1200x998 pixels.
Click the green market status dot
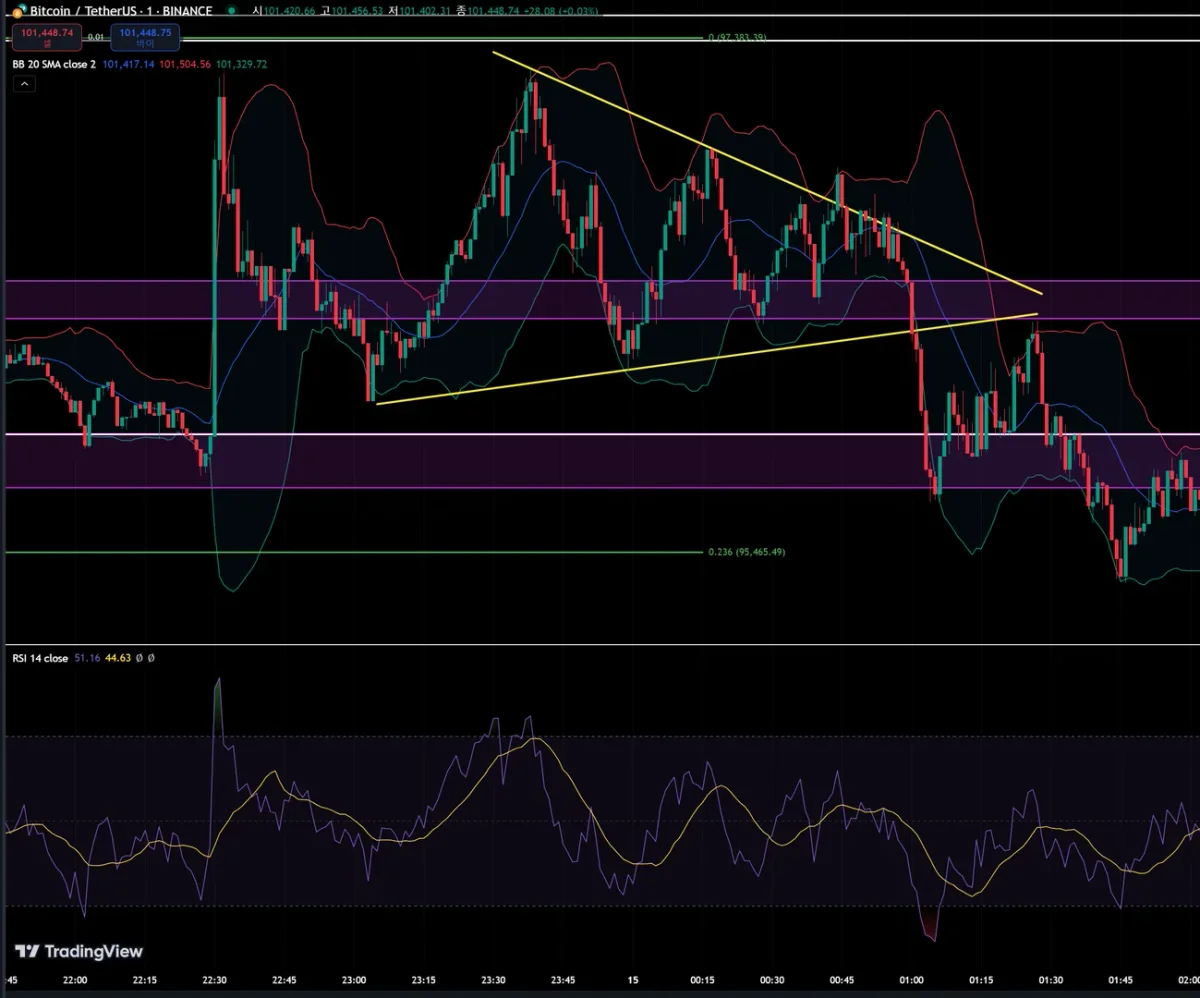tap(232, 11)
